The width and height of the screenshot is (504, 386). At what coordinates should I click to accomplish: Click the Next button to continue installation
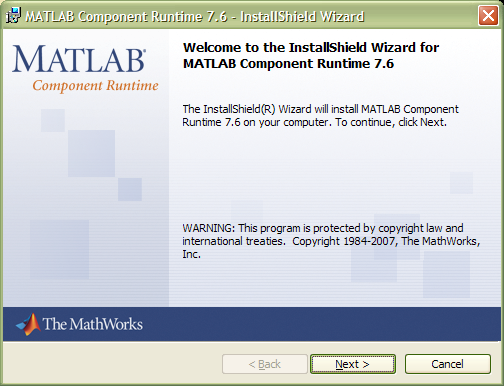tap(353, 364)
